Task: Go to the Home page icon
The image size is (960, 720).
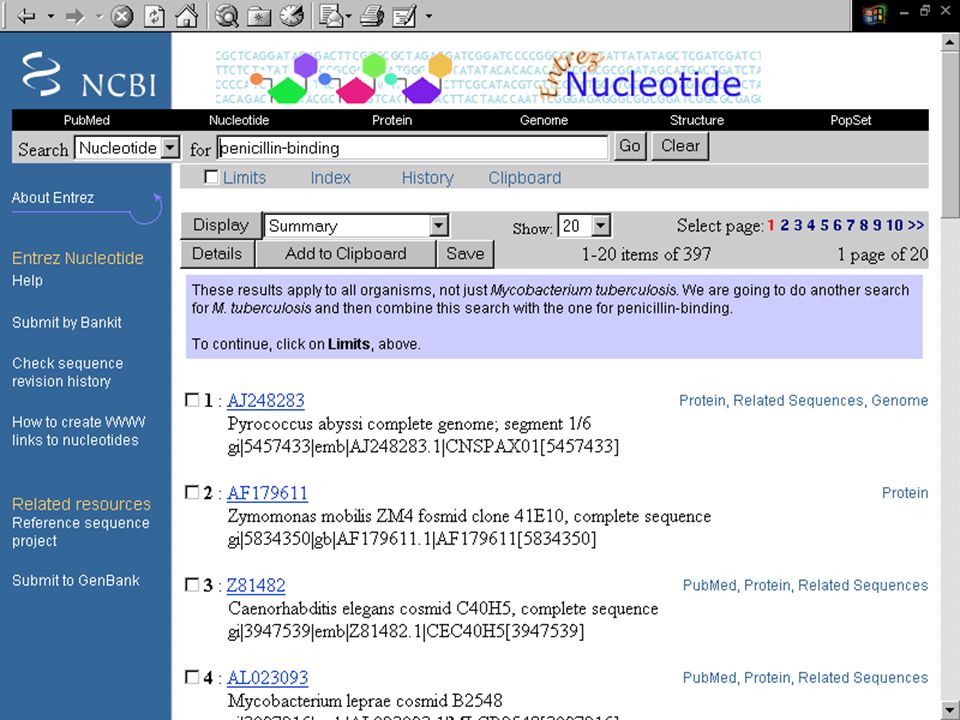Action: coord(187,15)
